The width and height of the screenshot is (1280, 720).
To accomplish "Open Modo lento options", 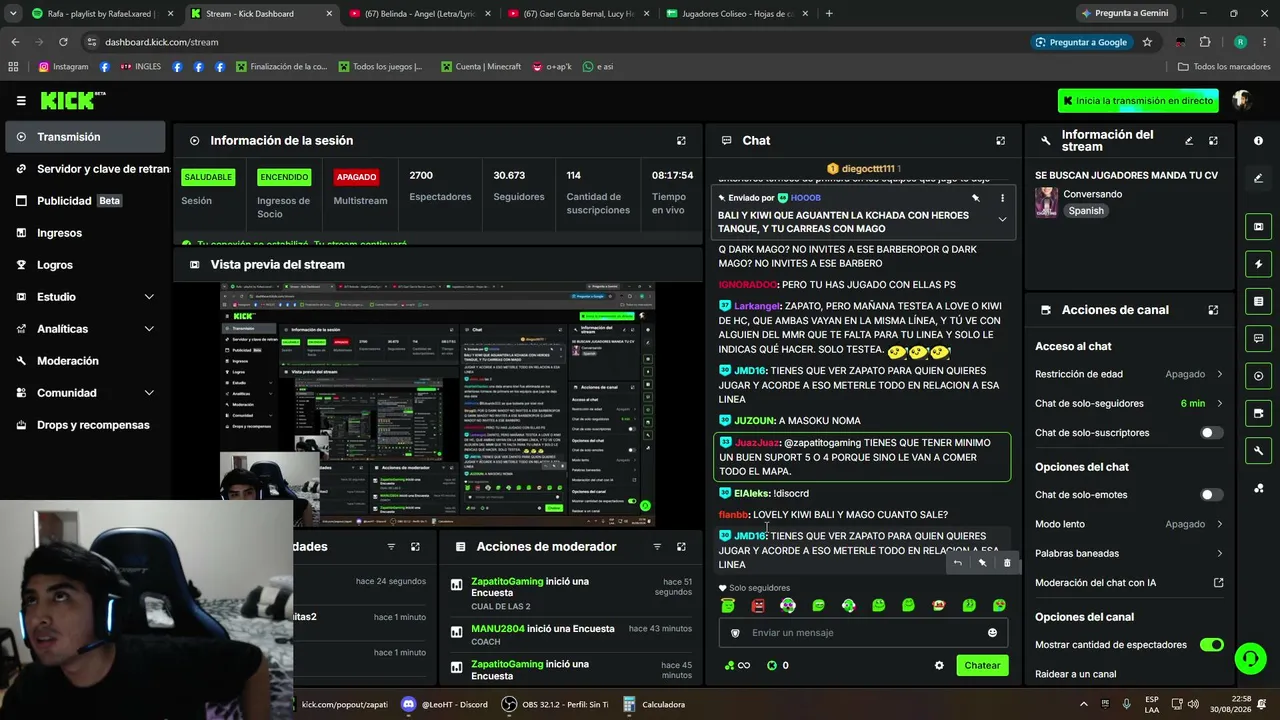I will [1129, 524].
